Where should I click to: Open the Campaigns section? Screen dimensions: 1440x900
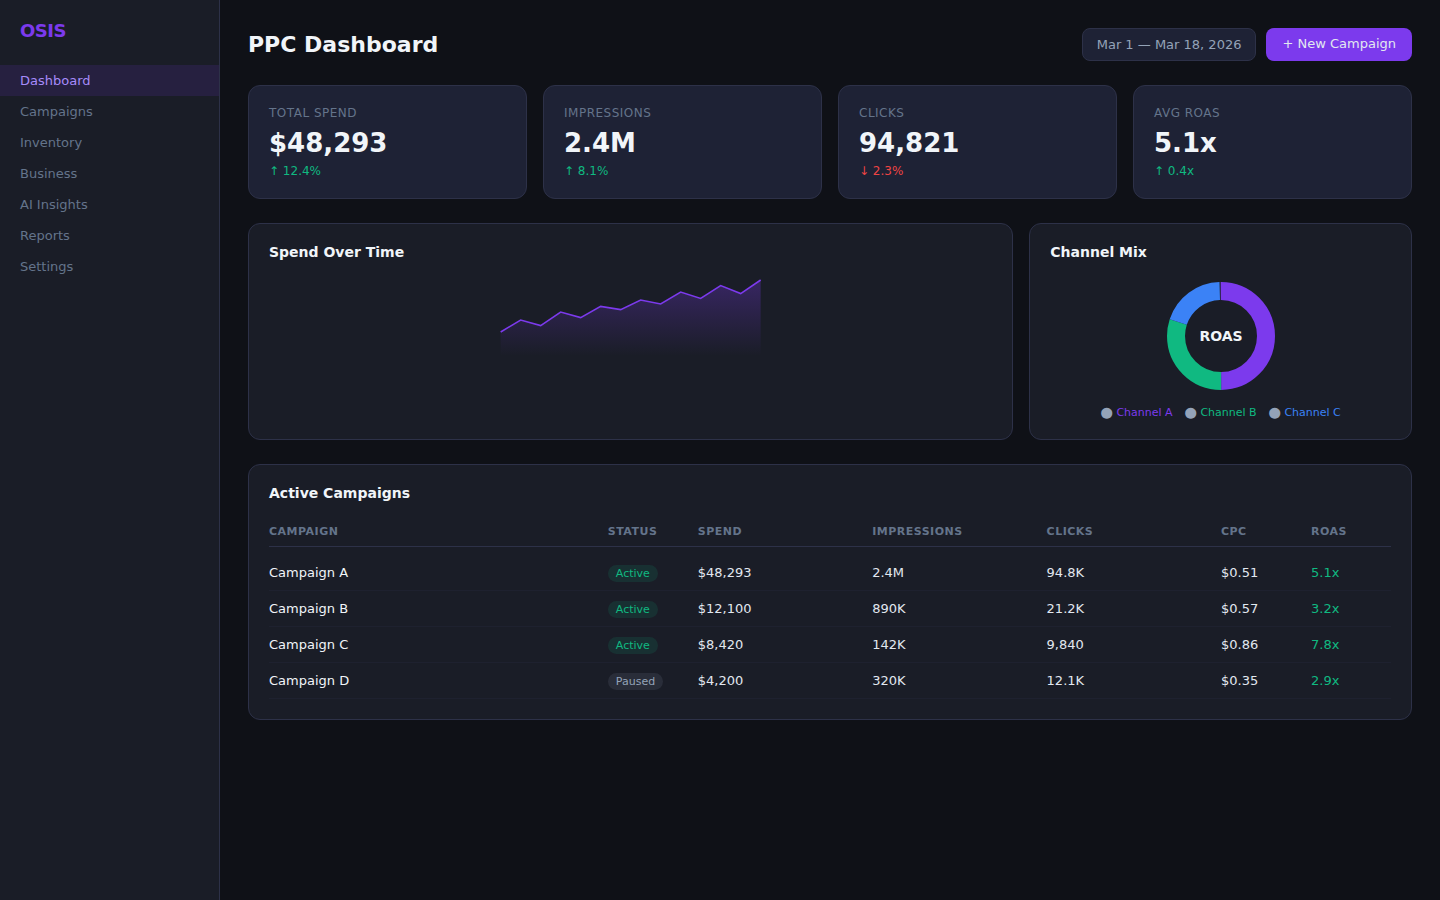pyautogui.click(x=56, y=111)
